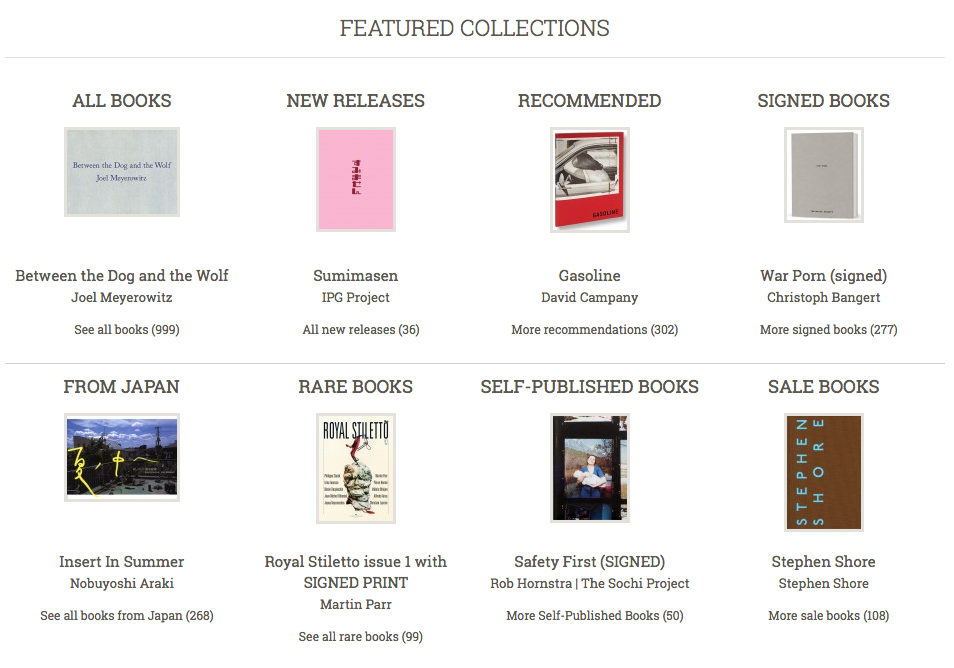This screenshot has width=954, height=668.
Task: Open the pink Sumimasen book cover
Action: point(356,180)
